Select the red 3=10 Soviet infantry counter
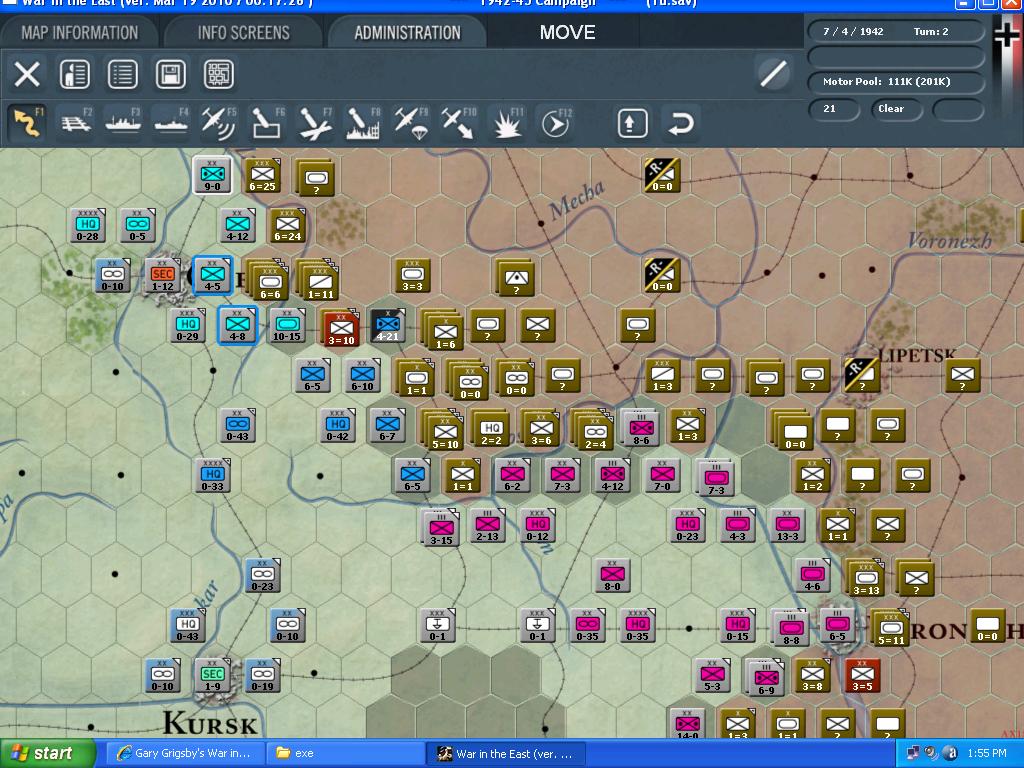 pos(341,328)
